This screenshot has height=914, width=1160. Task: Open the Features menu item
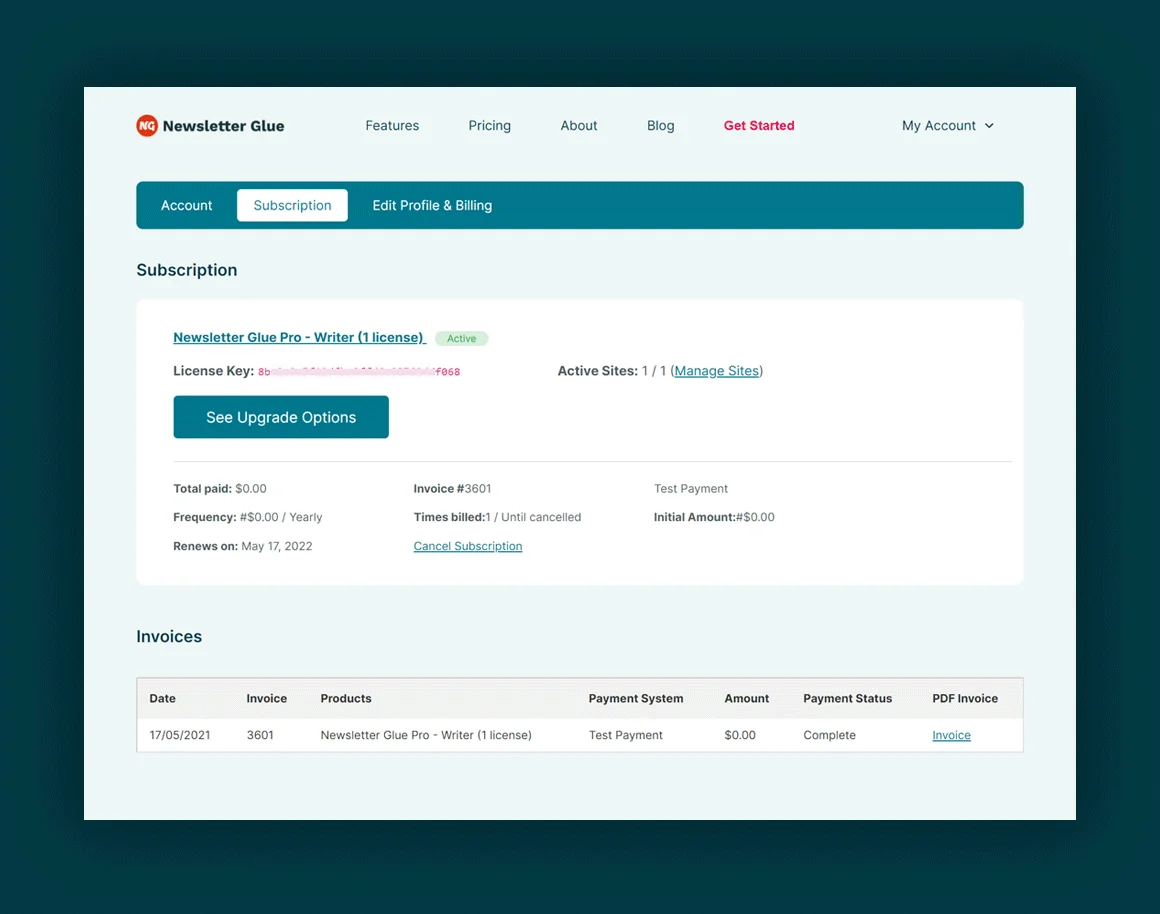(392, 126)
